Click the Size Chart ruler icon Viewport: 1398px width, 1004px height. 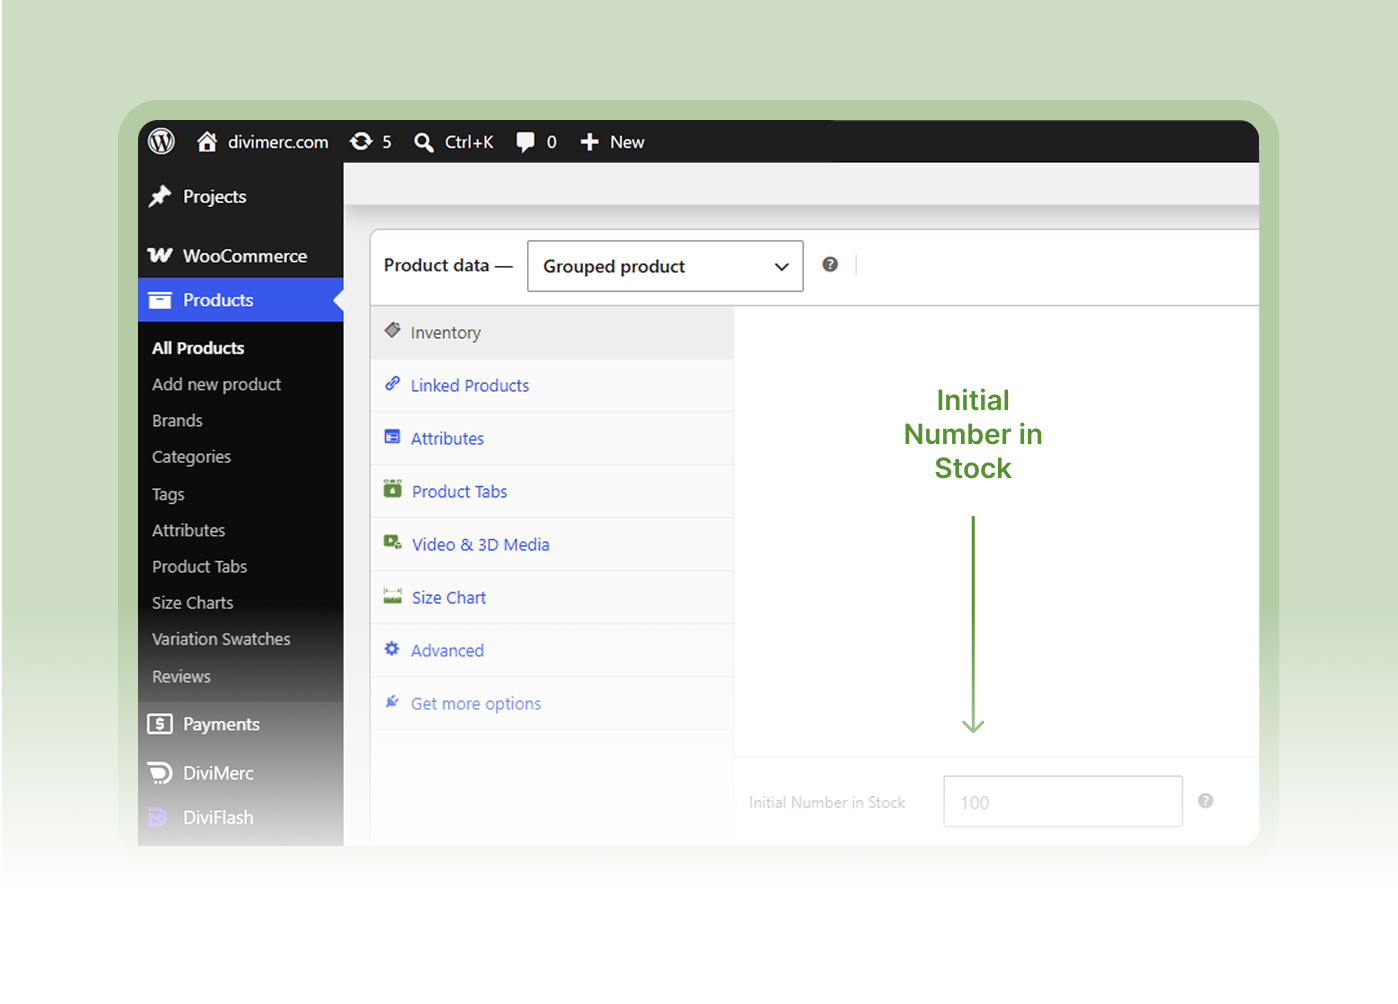[393, 596]
